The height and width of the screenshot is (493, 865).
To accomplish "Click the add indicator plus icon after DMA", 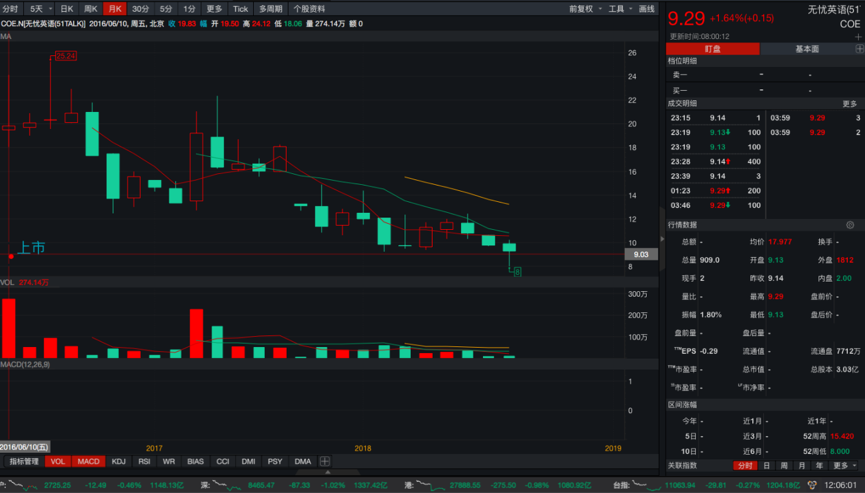I will point(325,461).
